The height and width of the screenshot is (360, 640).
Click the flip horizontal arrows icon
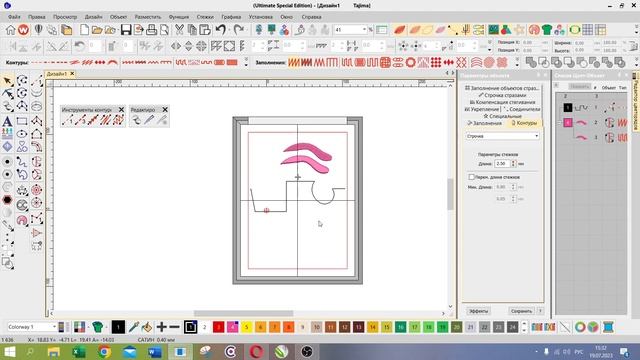click(x=176, y=46)
